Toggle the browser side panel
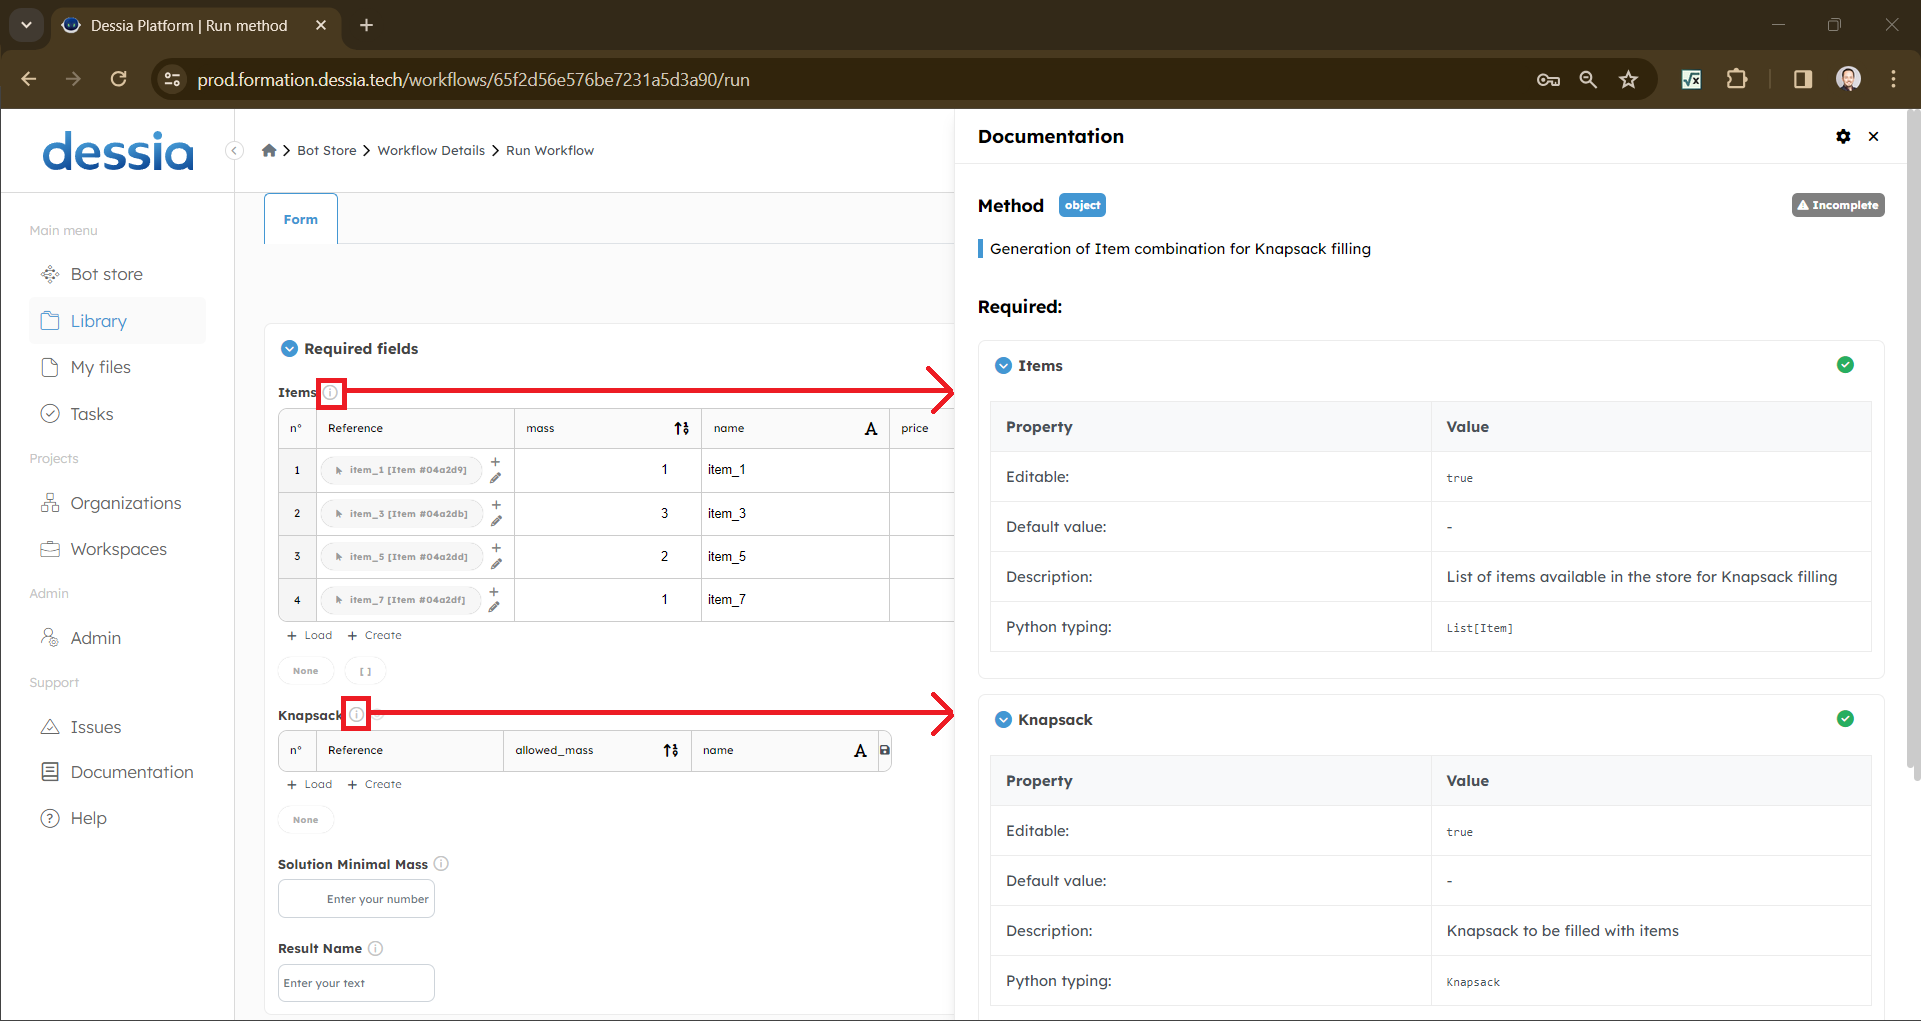 click(1802, 79)
